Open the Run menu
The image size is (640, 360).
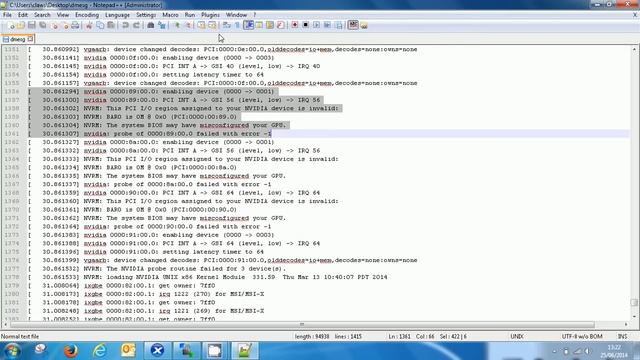click(x=190, y=15)
